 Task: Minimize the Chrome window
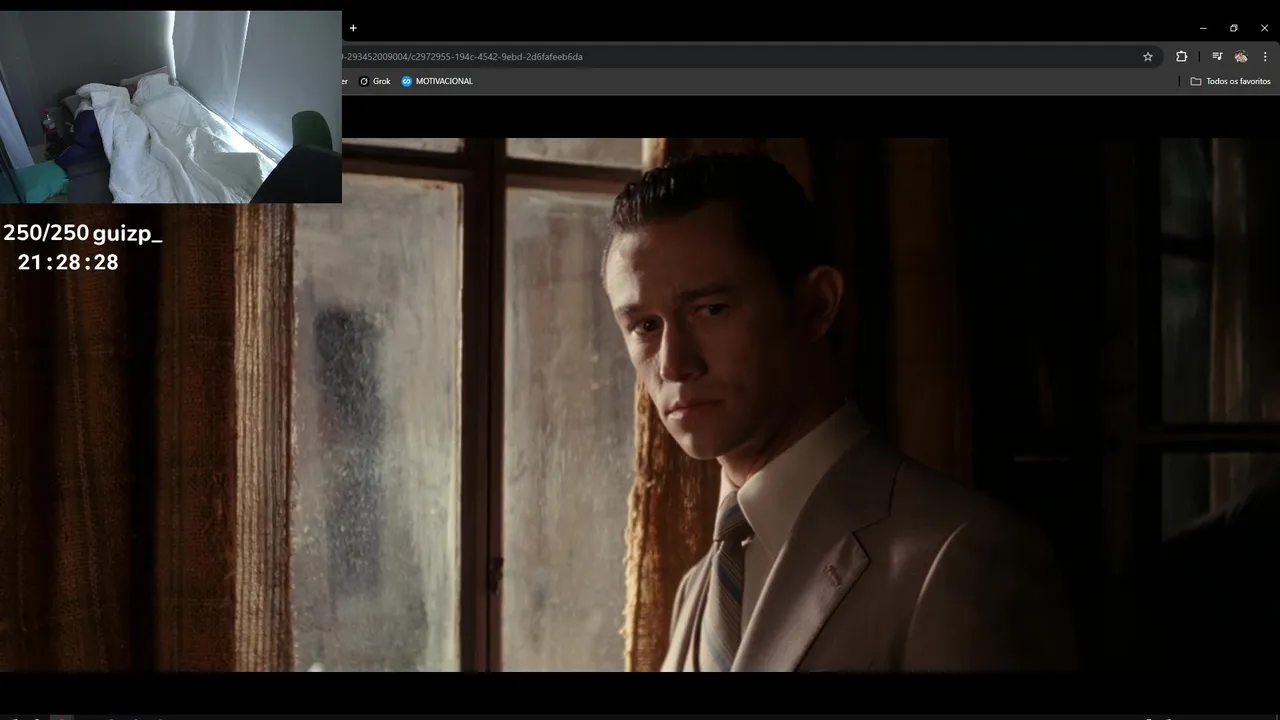pyautogui.click(x=1203, y=28)
